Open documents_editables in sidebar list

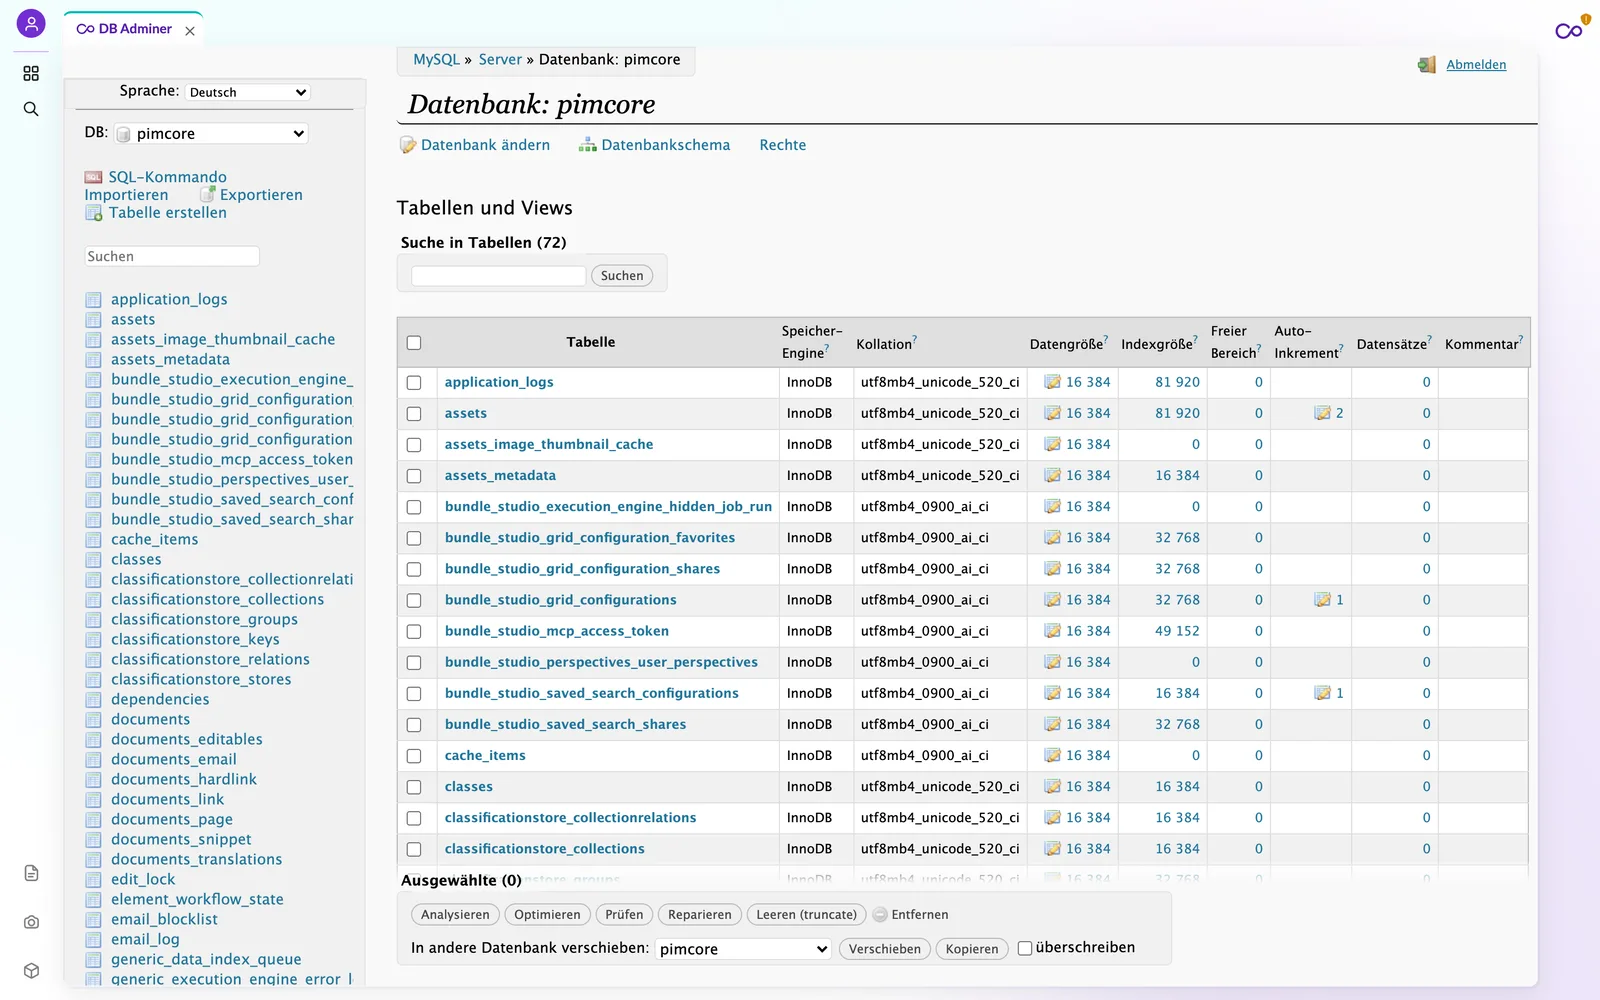pos(187,739)
